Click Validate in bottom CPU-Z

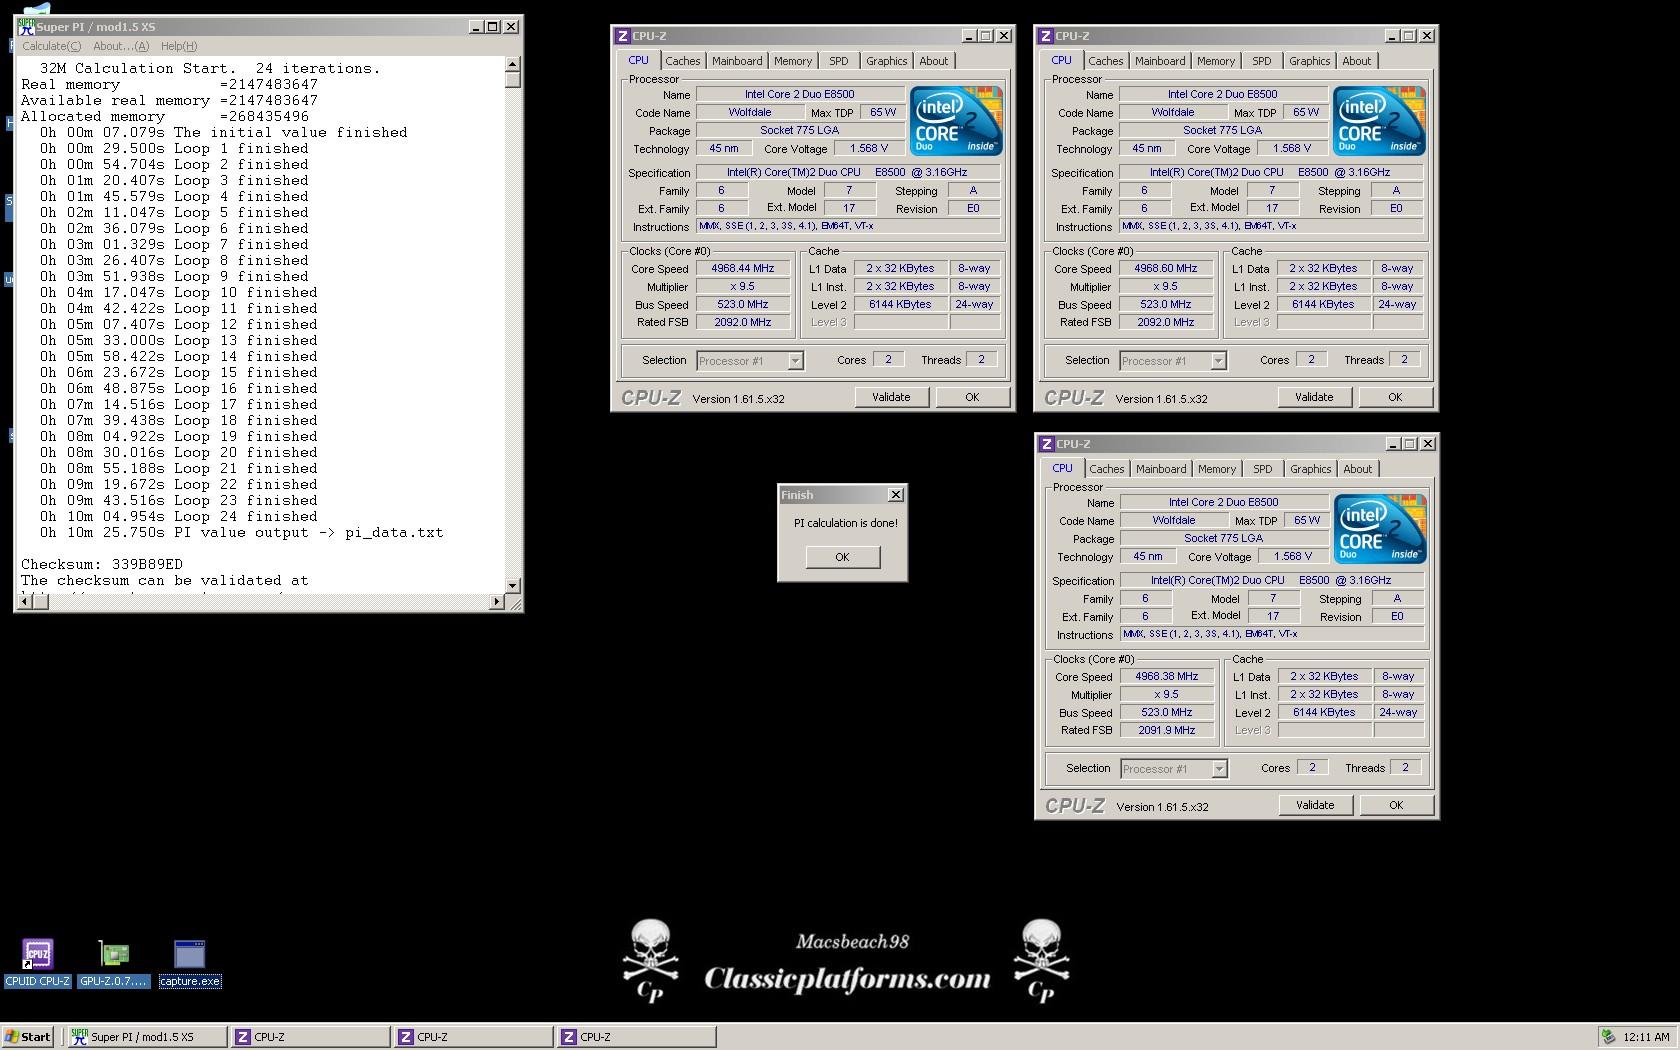click(x=1315, y=805)
